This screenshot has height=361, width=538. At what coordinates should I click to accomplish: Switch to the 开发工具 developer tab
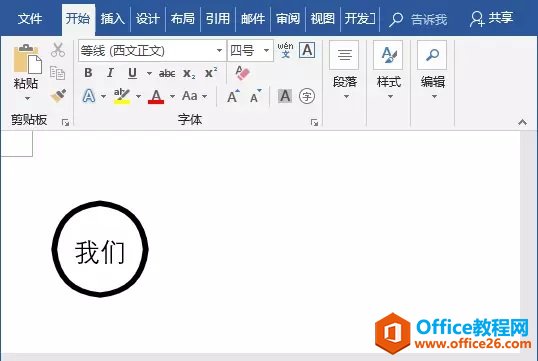360,18
